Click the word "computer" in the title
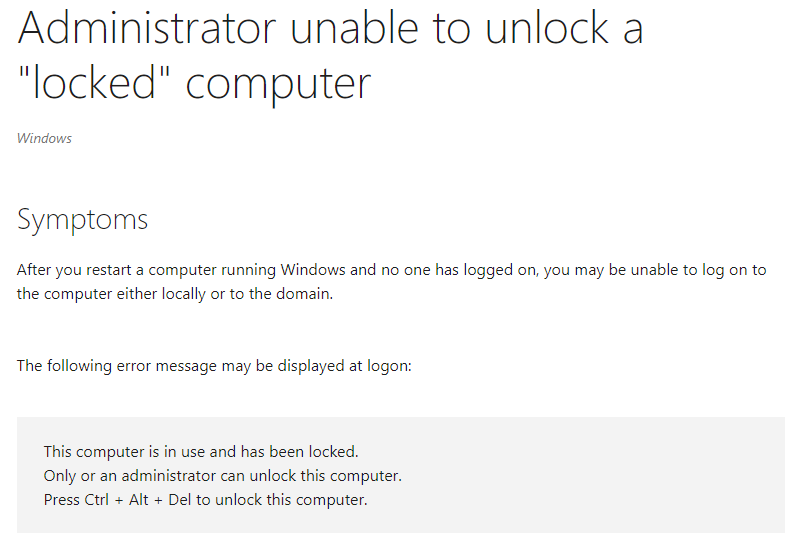 pos(278,85)
